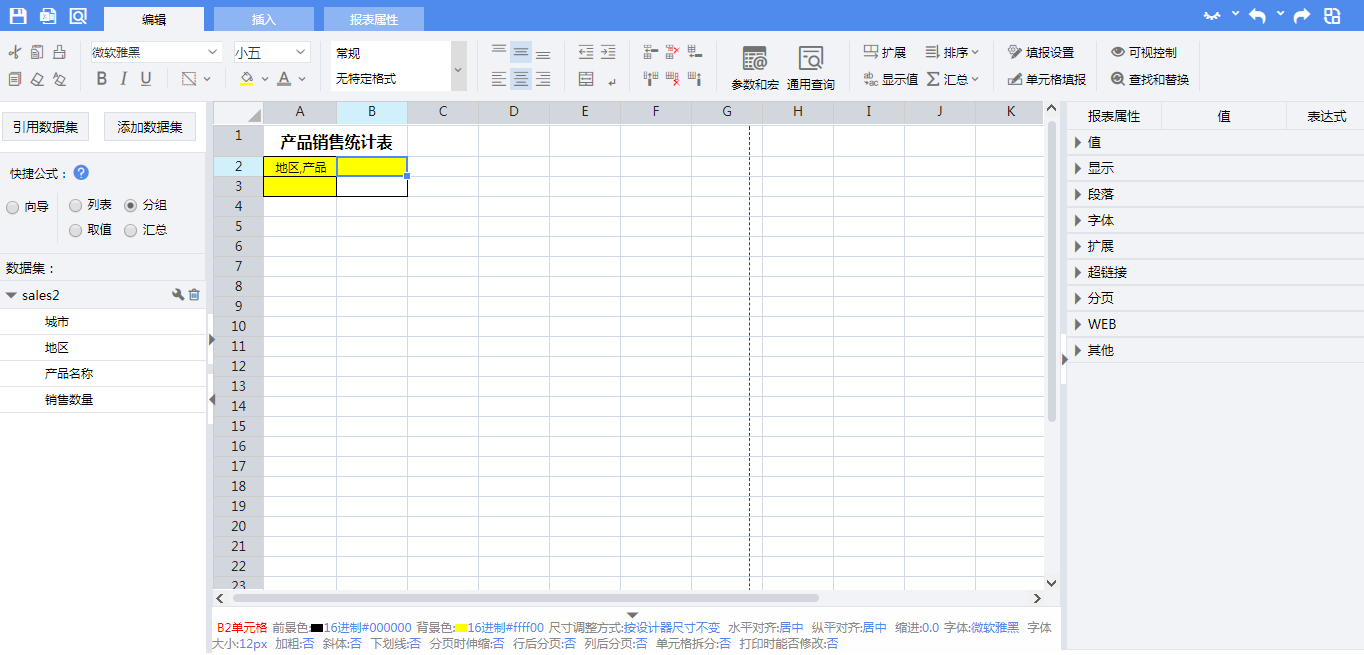1364x655 pixels.
Task: Toggle bold text formatting
Action: [x=101, y=79]
